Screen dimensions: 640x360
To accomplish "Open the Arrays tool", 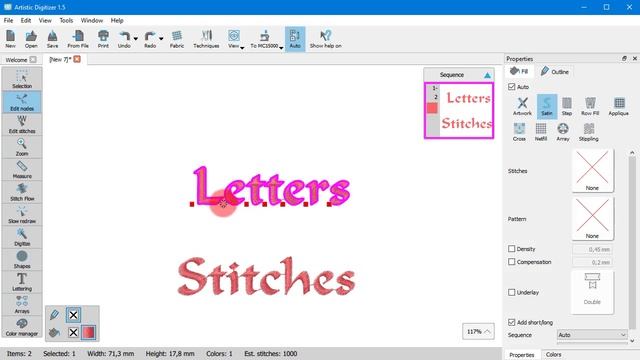I will coord(22,304).
